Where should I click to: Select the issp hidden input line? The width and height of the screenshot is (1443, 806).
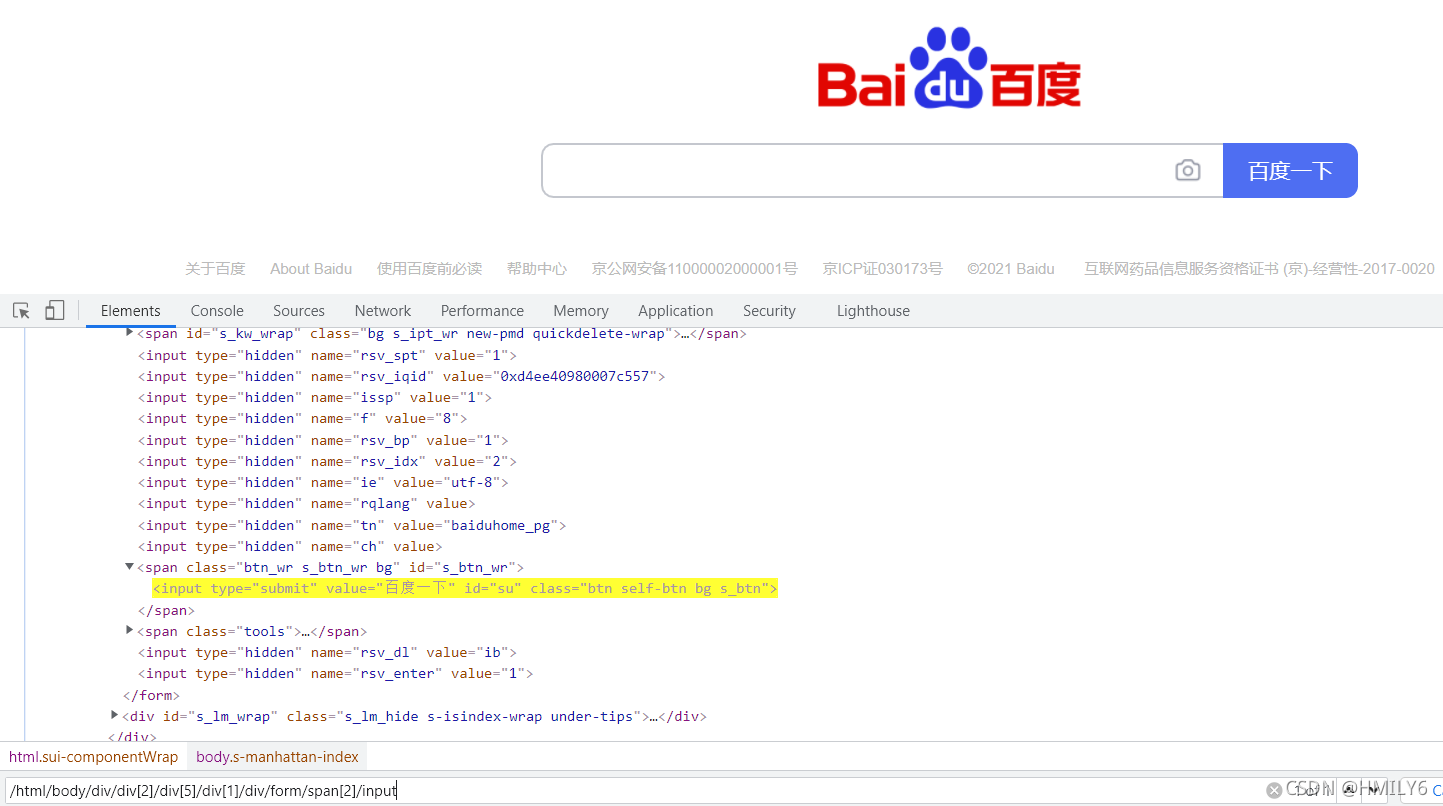315,397
